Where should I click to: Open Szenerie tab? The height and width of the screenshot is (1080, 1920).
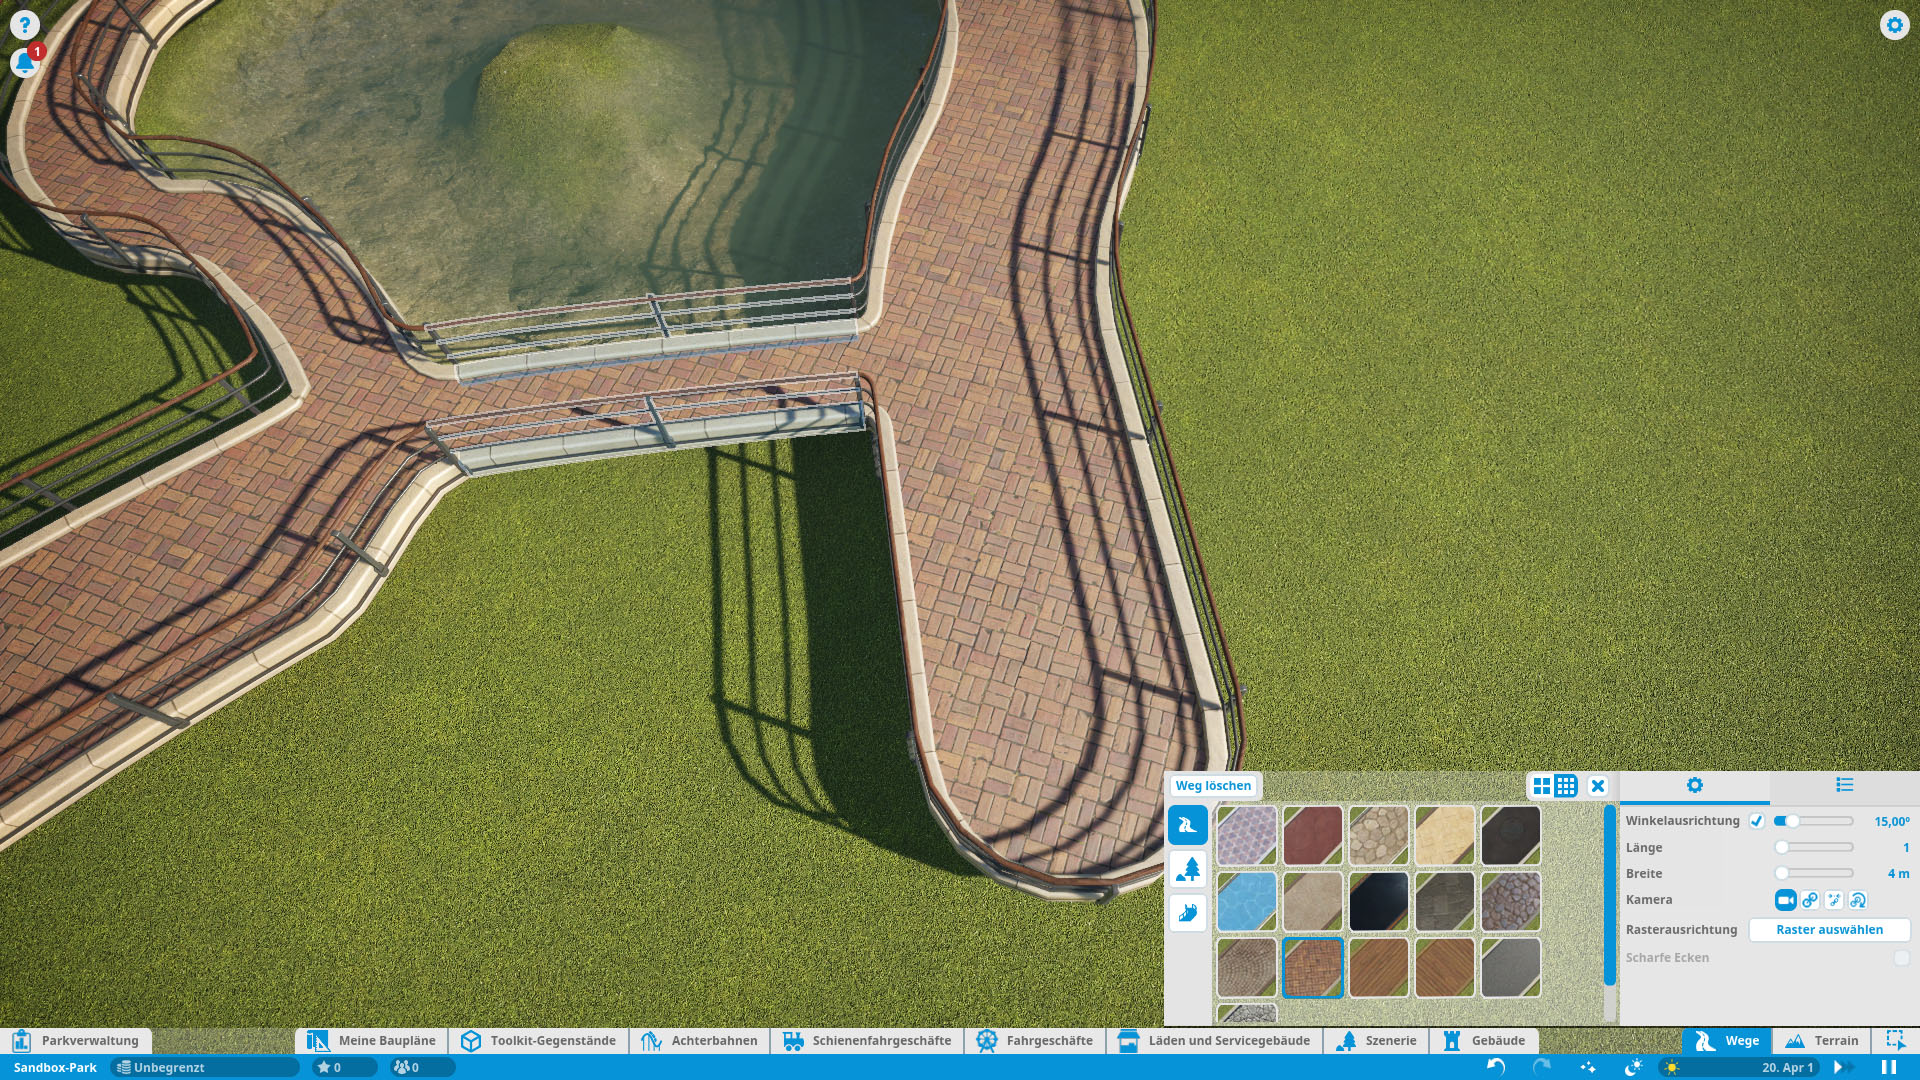[x=1377, y=1041]
